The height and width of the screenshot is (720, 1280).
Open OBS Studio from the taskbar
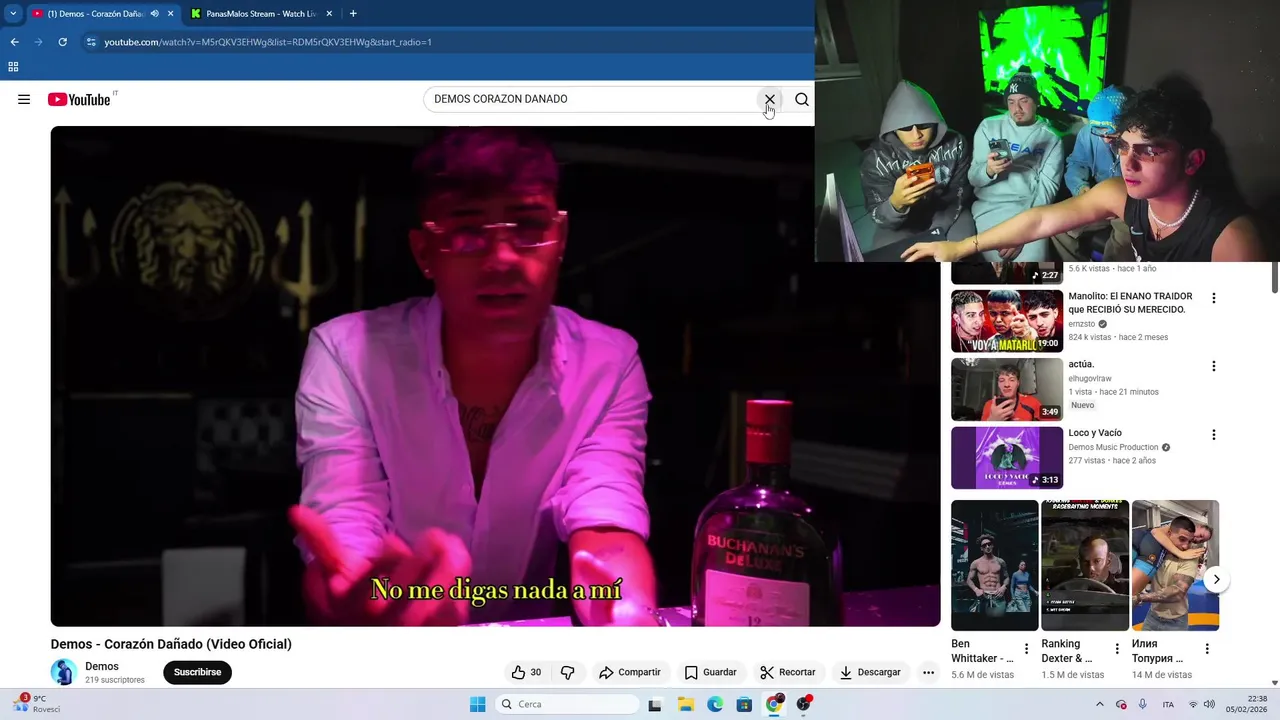pyautogui.click(x=804, y=705)
